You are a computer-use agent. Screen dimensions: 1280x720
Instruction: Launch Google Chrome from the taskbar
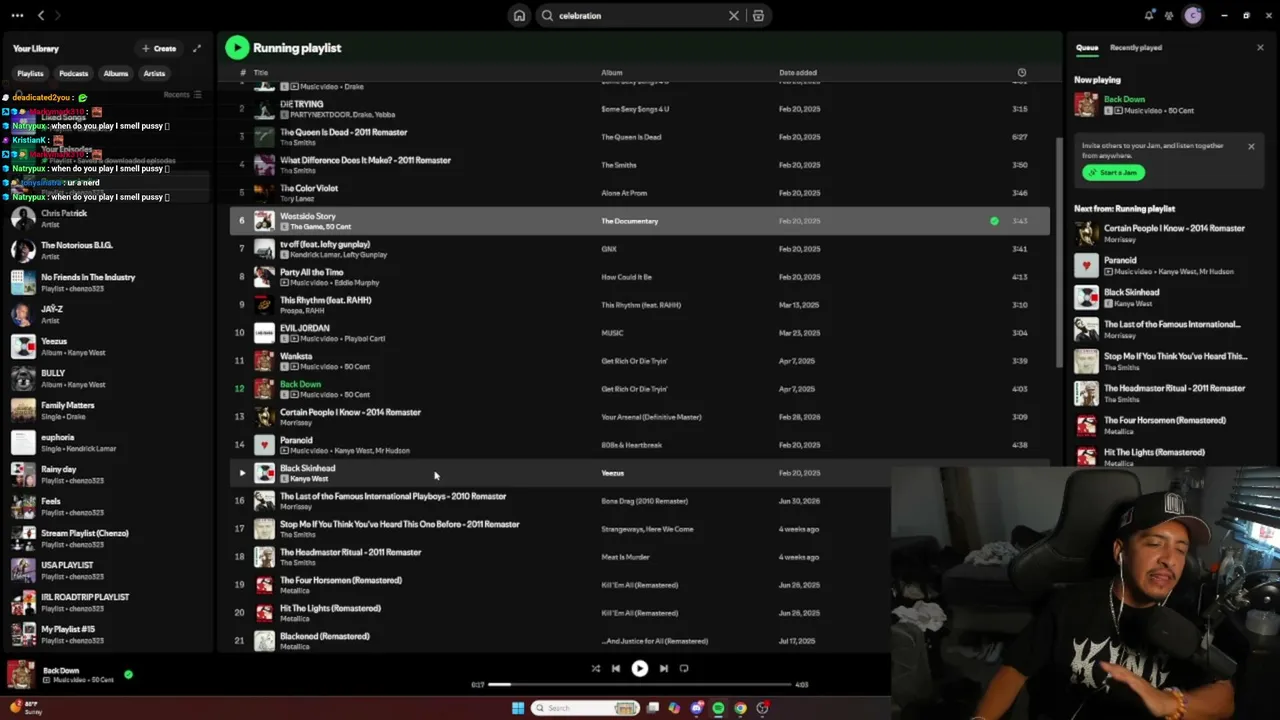pos(740,708)
